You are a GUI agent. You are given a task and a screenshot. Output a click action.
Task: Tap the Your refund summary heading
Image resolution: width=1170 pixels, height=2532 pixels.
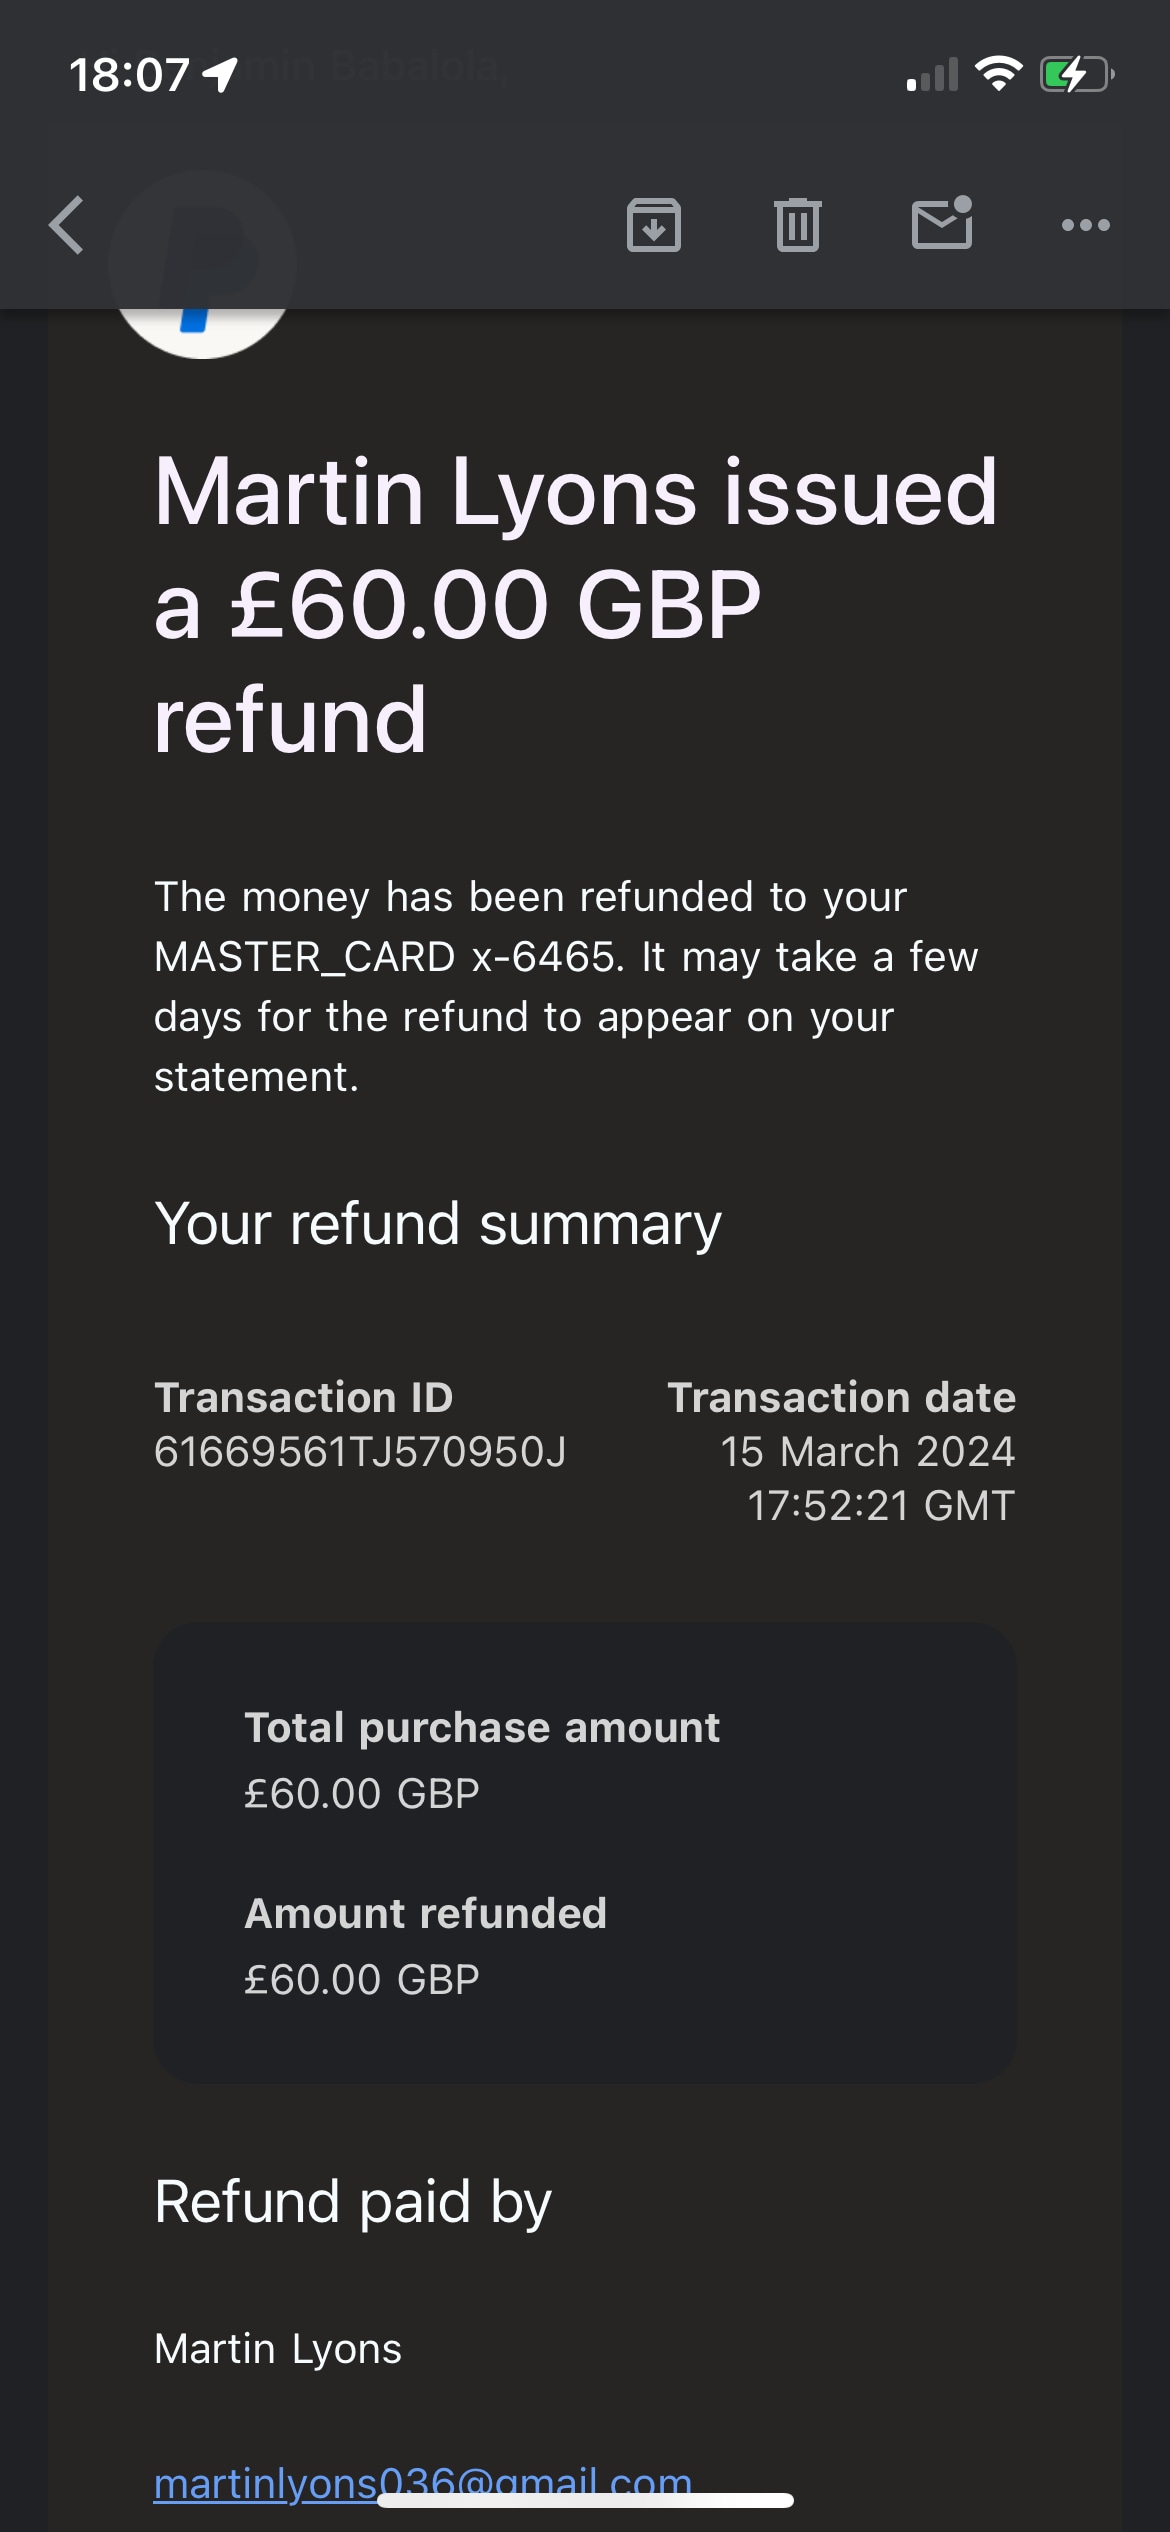point(438,1224)
